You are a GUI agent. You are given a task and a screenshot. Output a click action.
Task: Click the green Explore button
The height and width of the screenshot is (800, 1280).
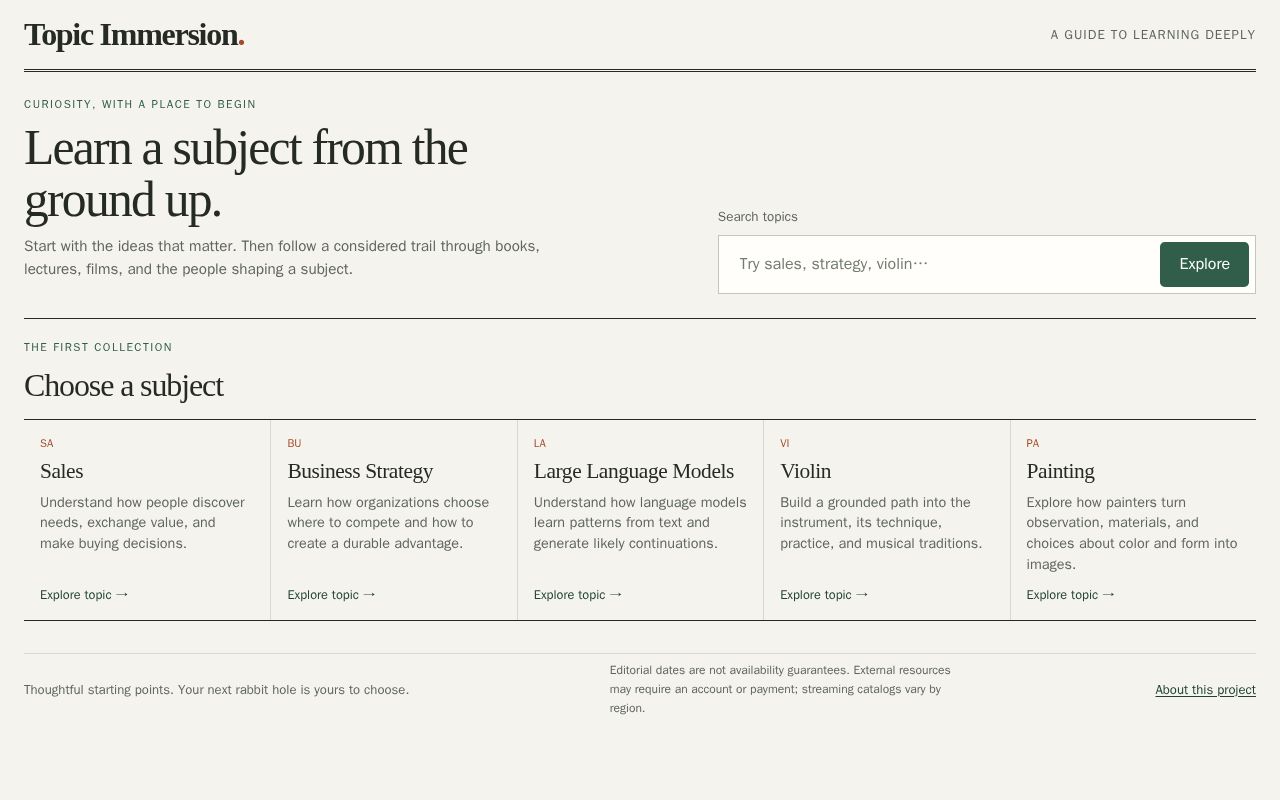(1204, 264)
